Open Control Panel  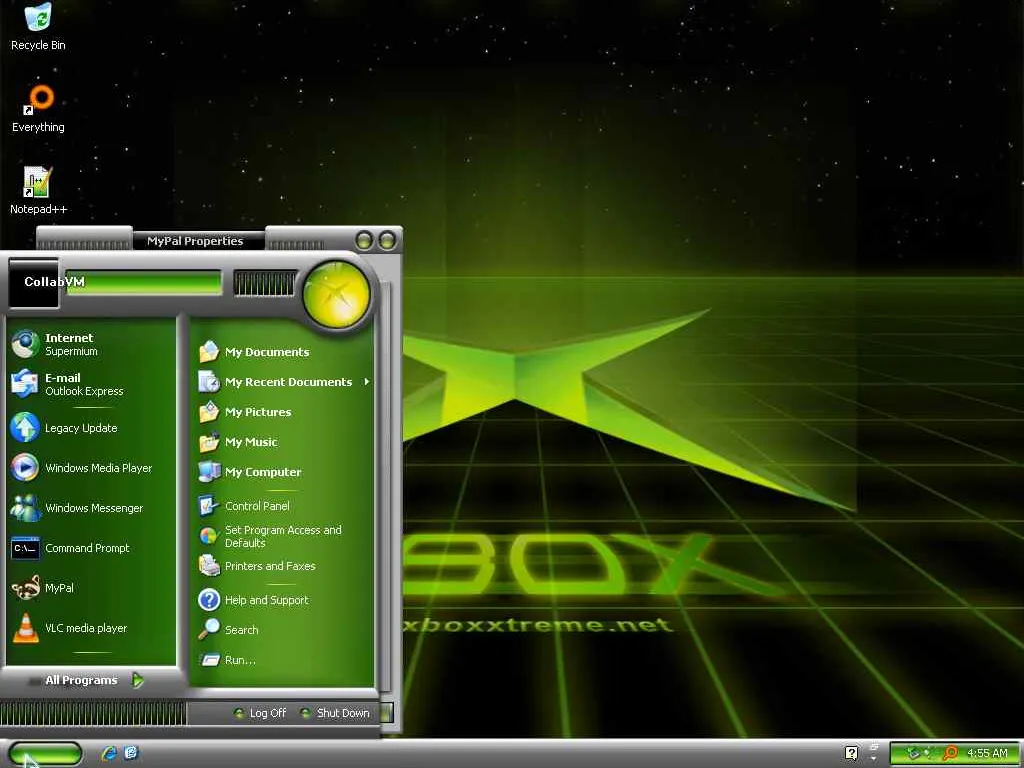click(283, 505)
